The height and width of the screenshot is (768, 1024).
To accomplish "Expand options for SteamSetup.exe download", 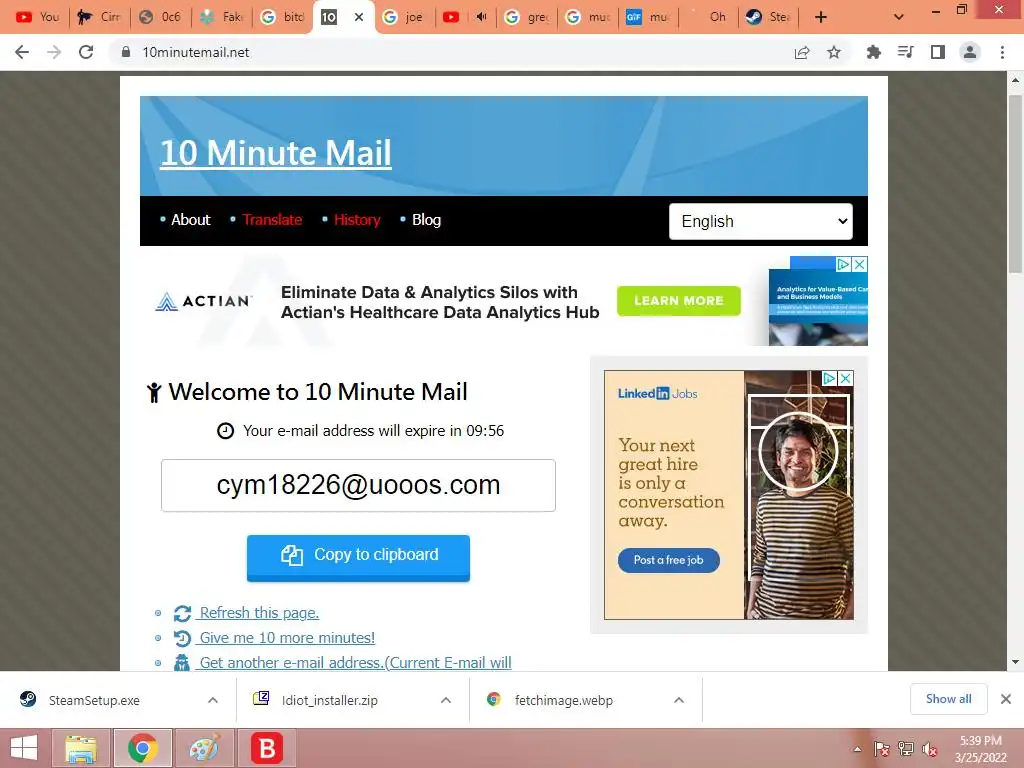I will (213, 700).
